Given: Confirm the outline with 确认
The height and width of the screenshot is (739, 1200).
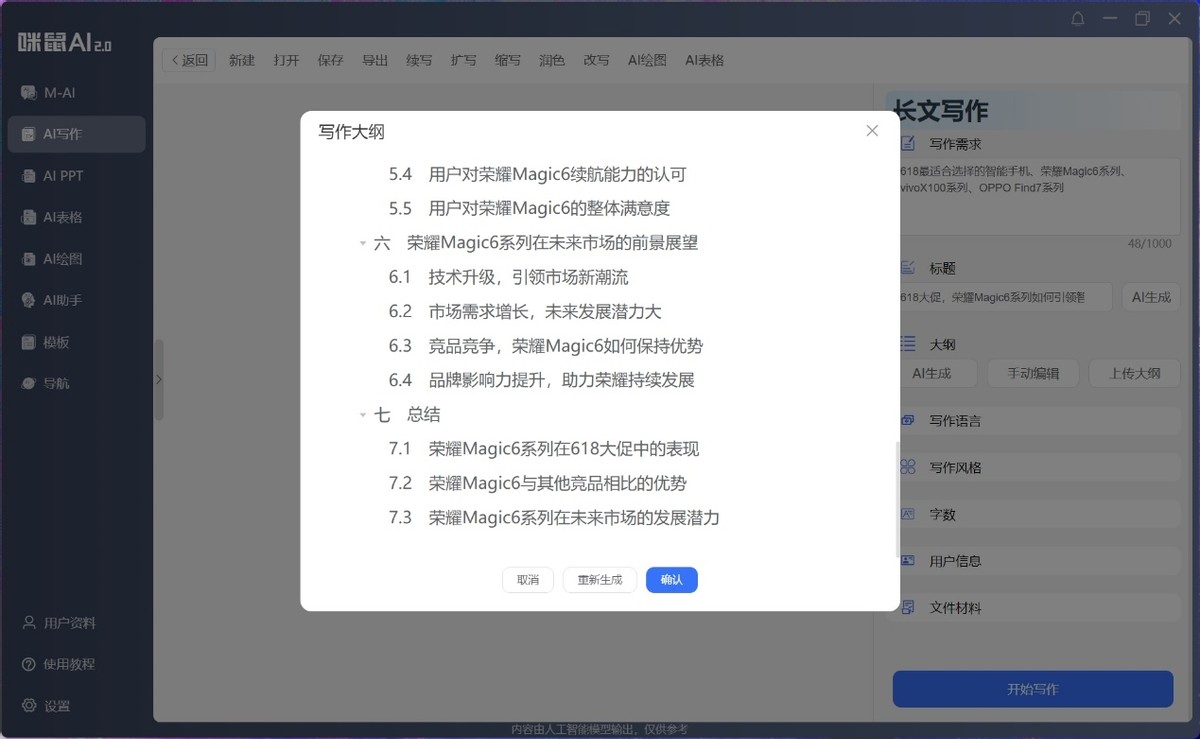Looking at the screenshot, I should click(672, 580).
